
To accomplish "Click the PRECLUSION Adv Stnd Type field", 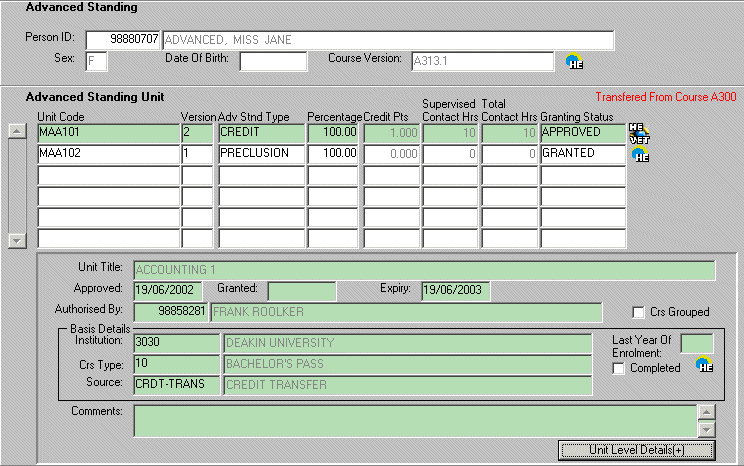I will (x=260, y=154).
